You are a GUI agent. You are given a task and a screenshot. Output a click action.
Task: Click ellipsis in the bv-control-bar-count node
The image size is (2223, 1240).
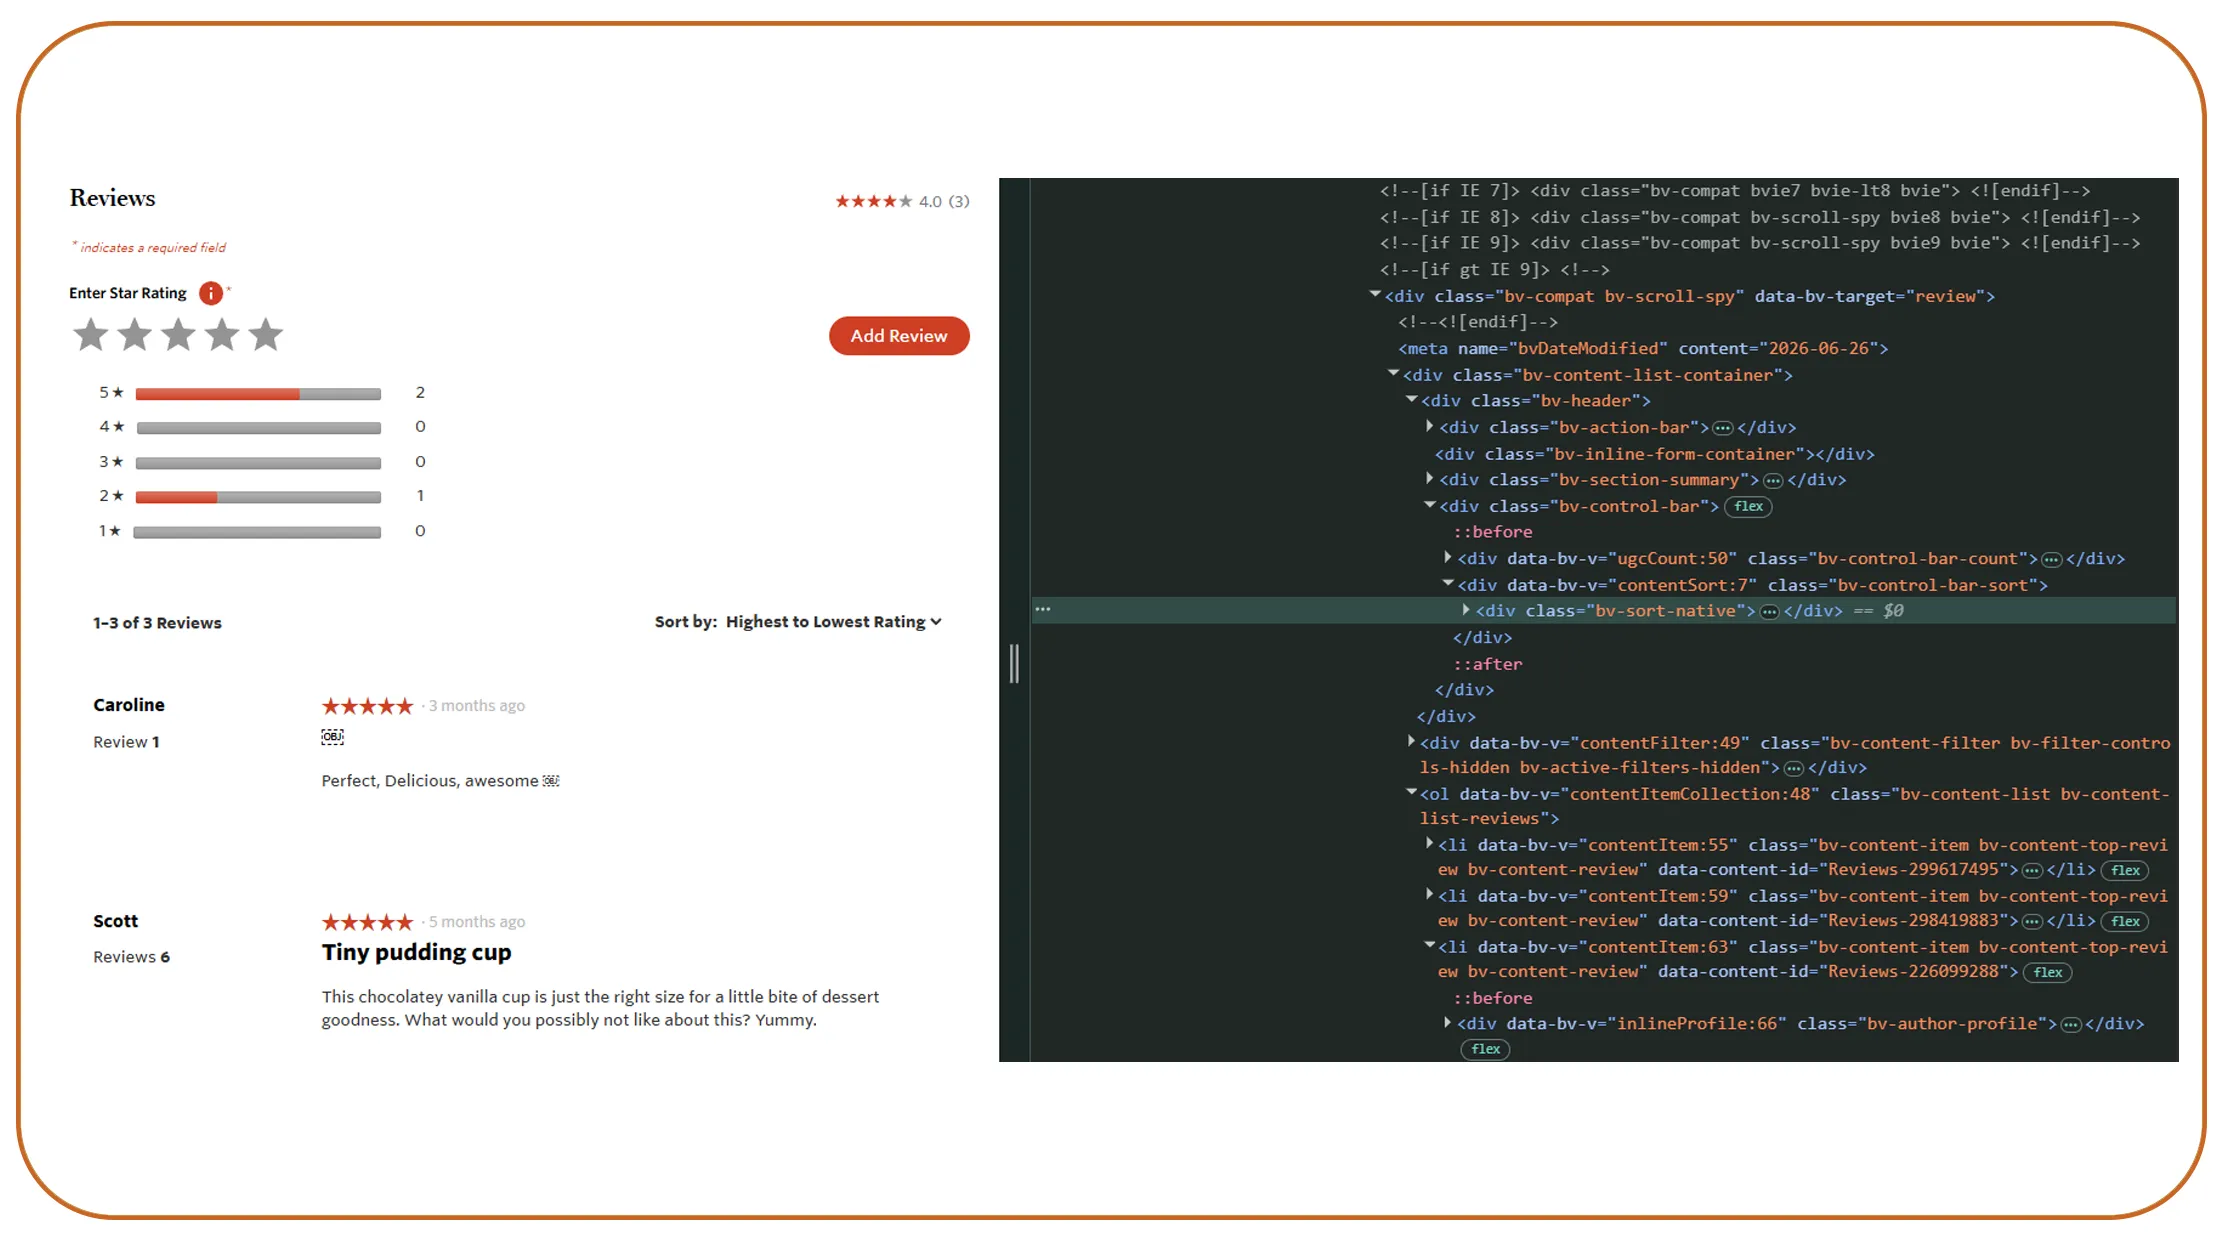tap(2052, 560)
